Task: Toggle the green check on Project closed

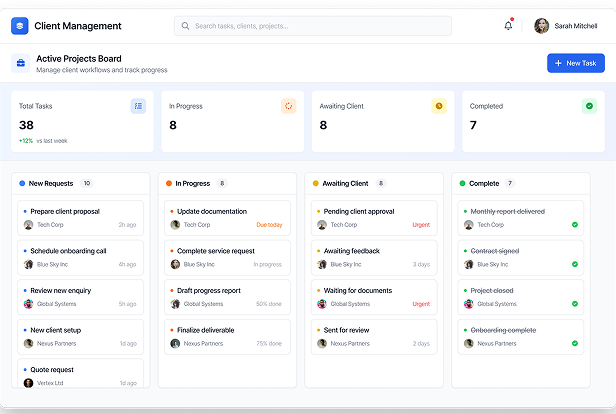Action: click(575, 304)
